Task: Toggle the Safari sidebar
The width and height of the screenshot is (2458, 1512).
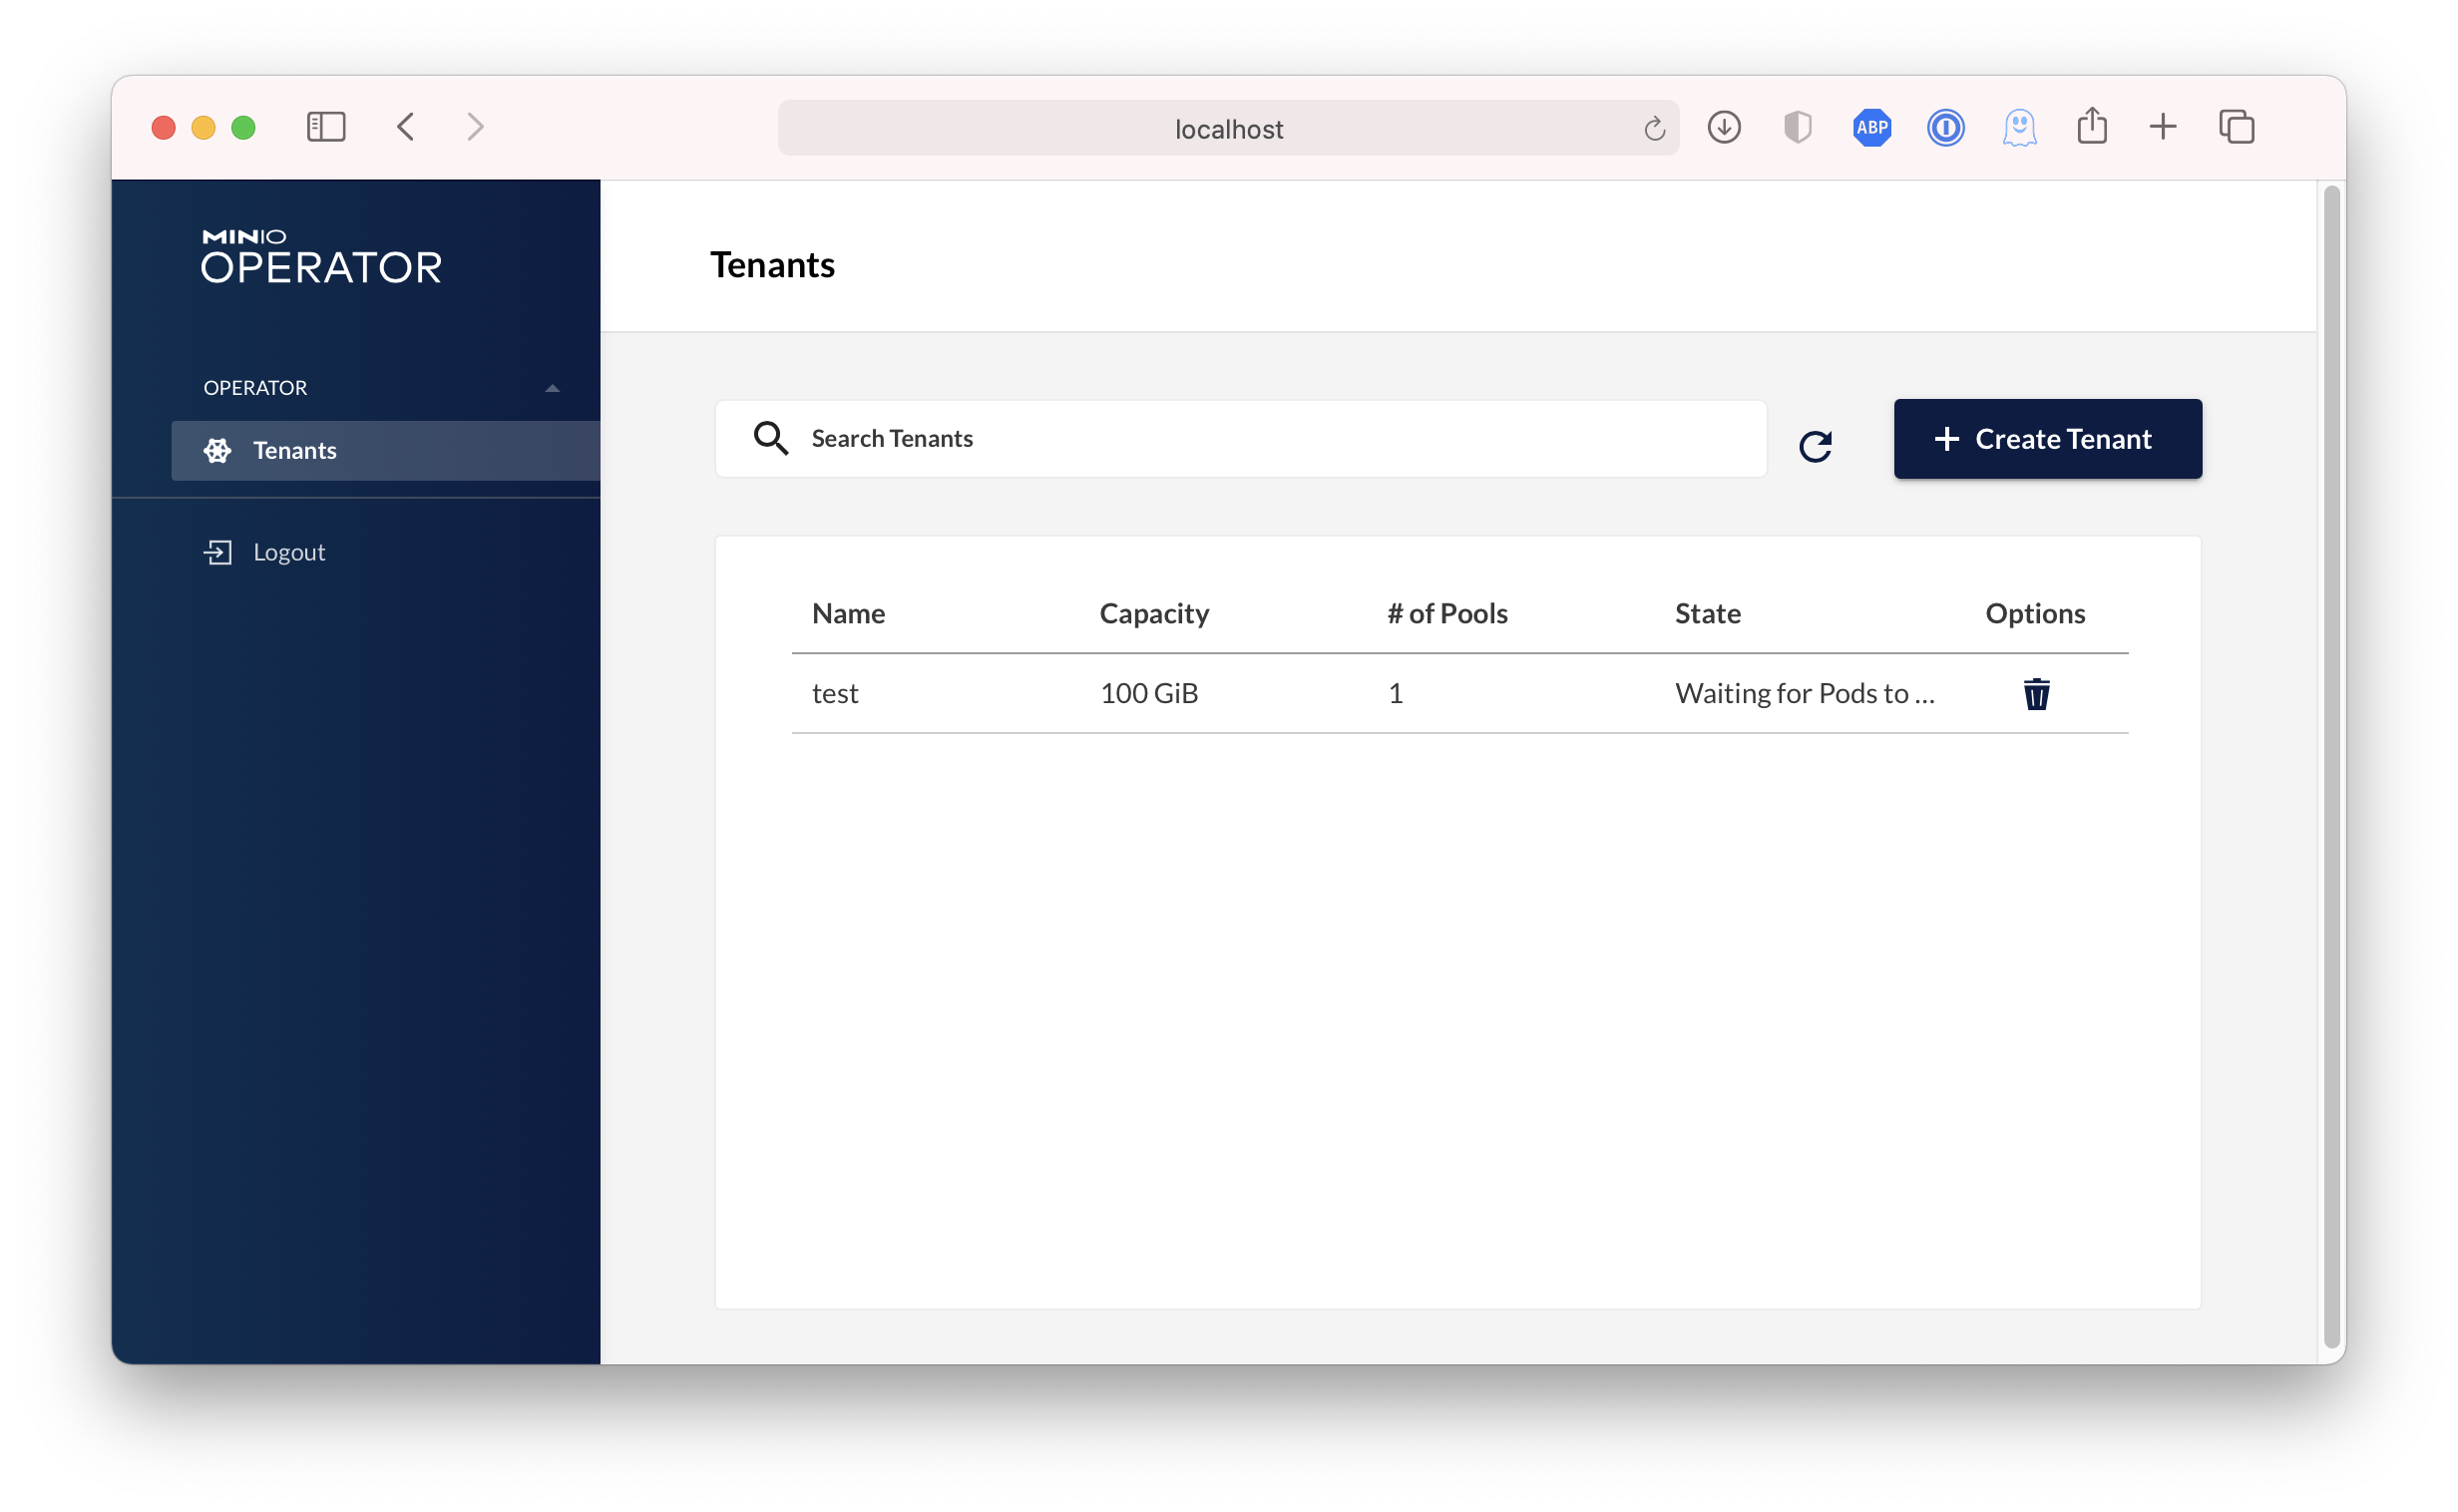Action: 325,127
